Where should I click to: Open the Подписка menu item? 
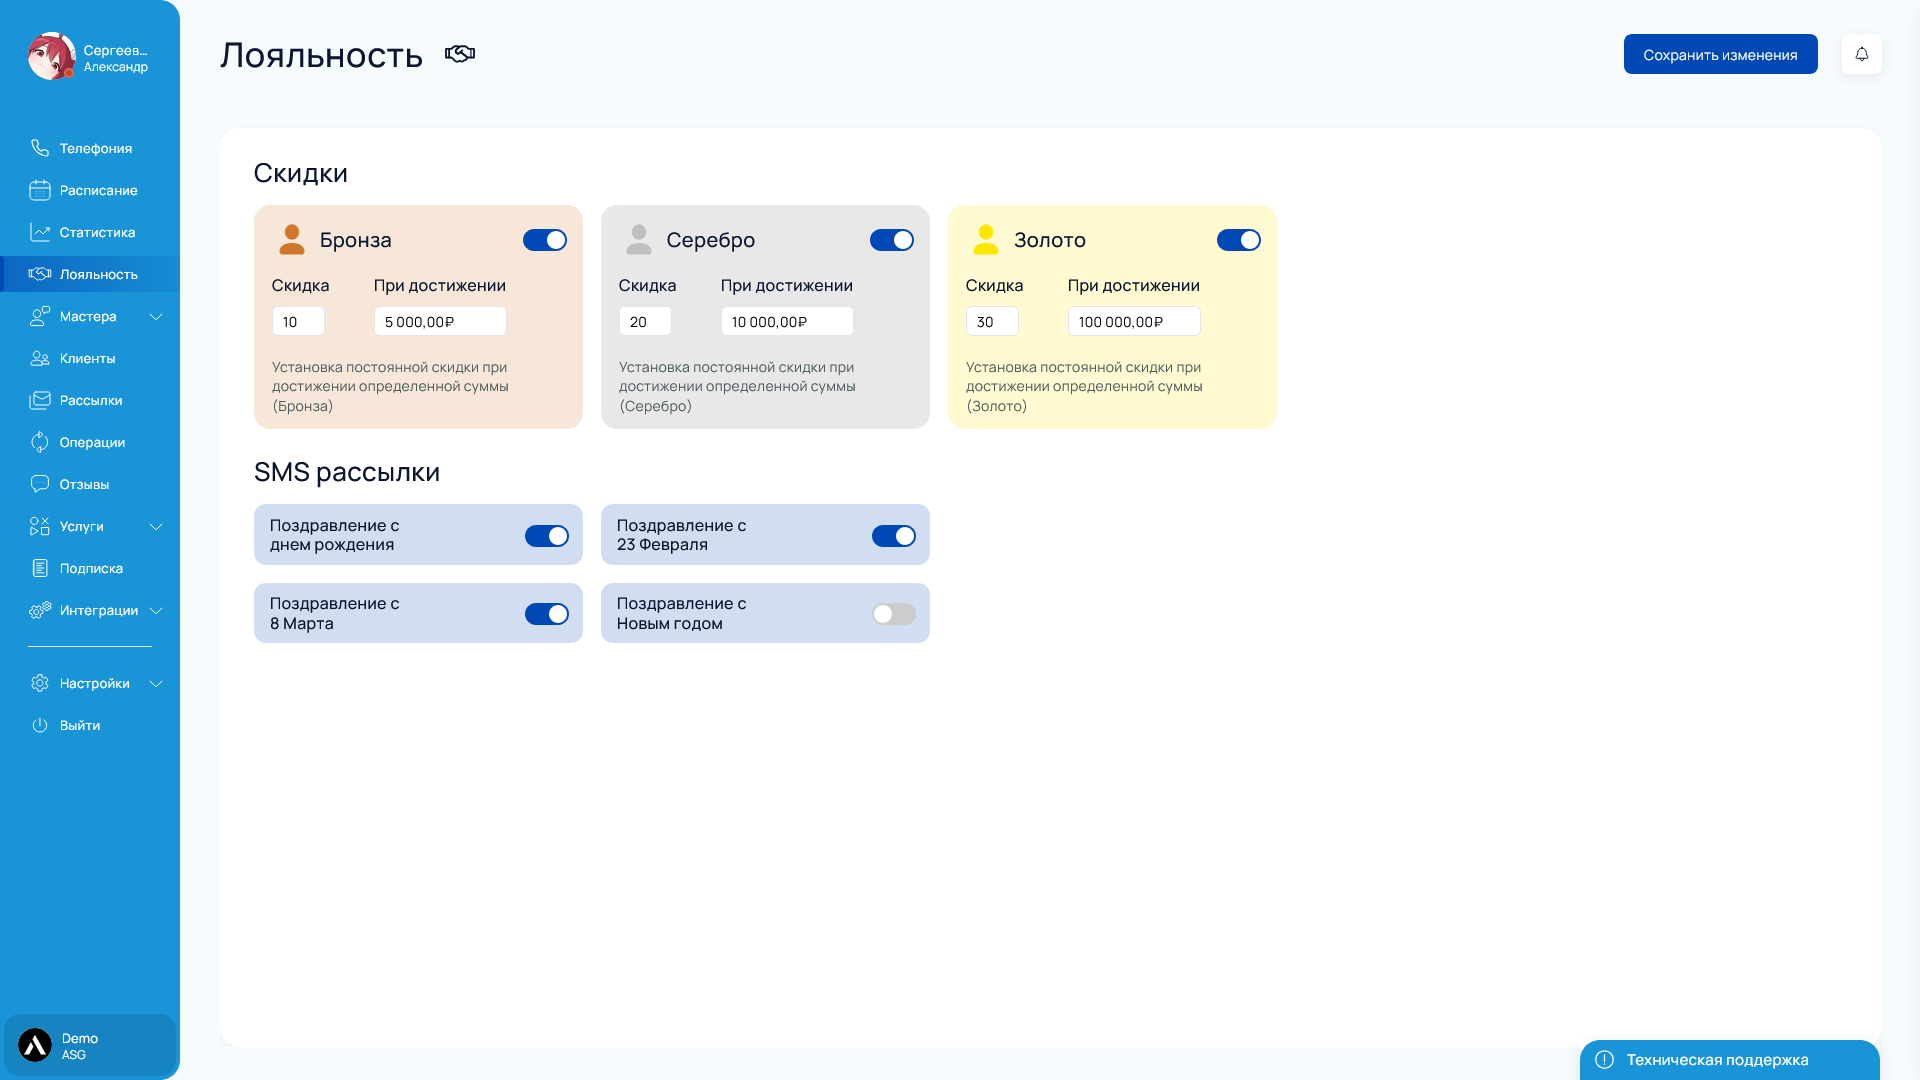point(91,568)
